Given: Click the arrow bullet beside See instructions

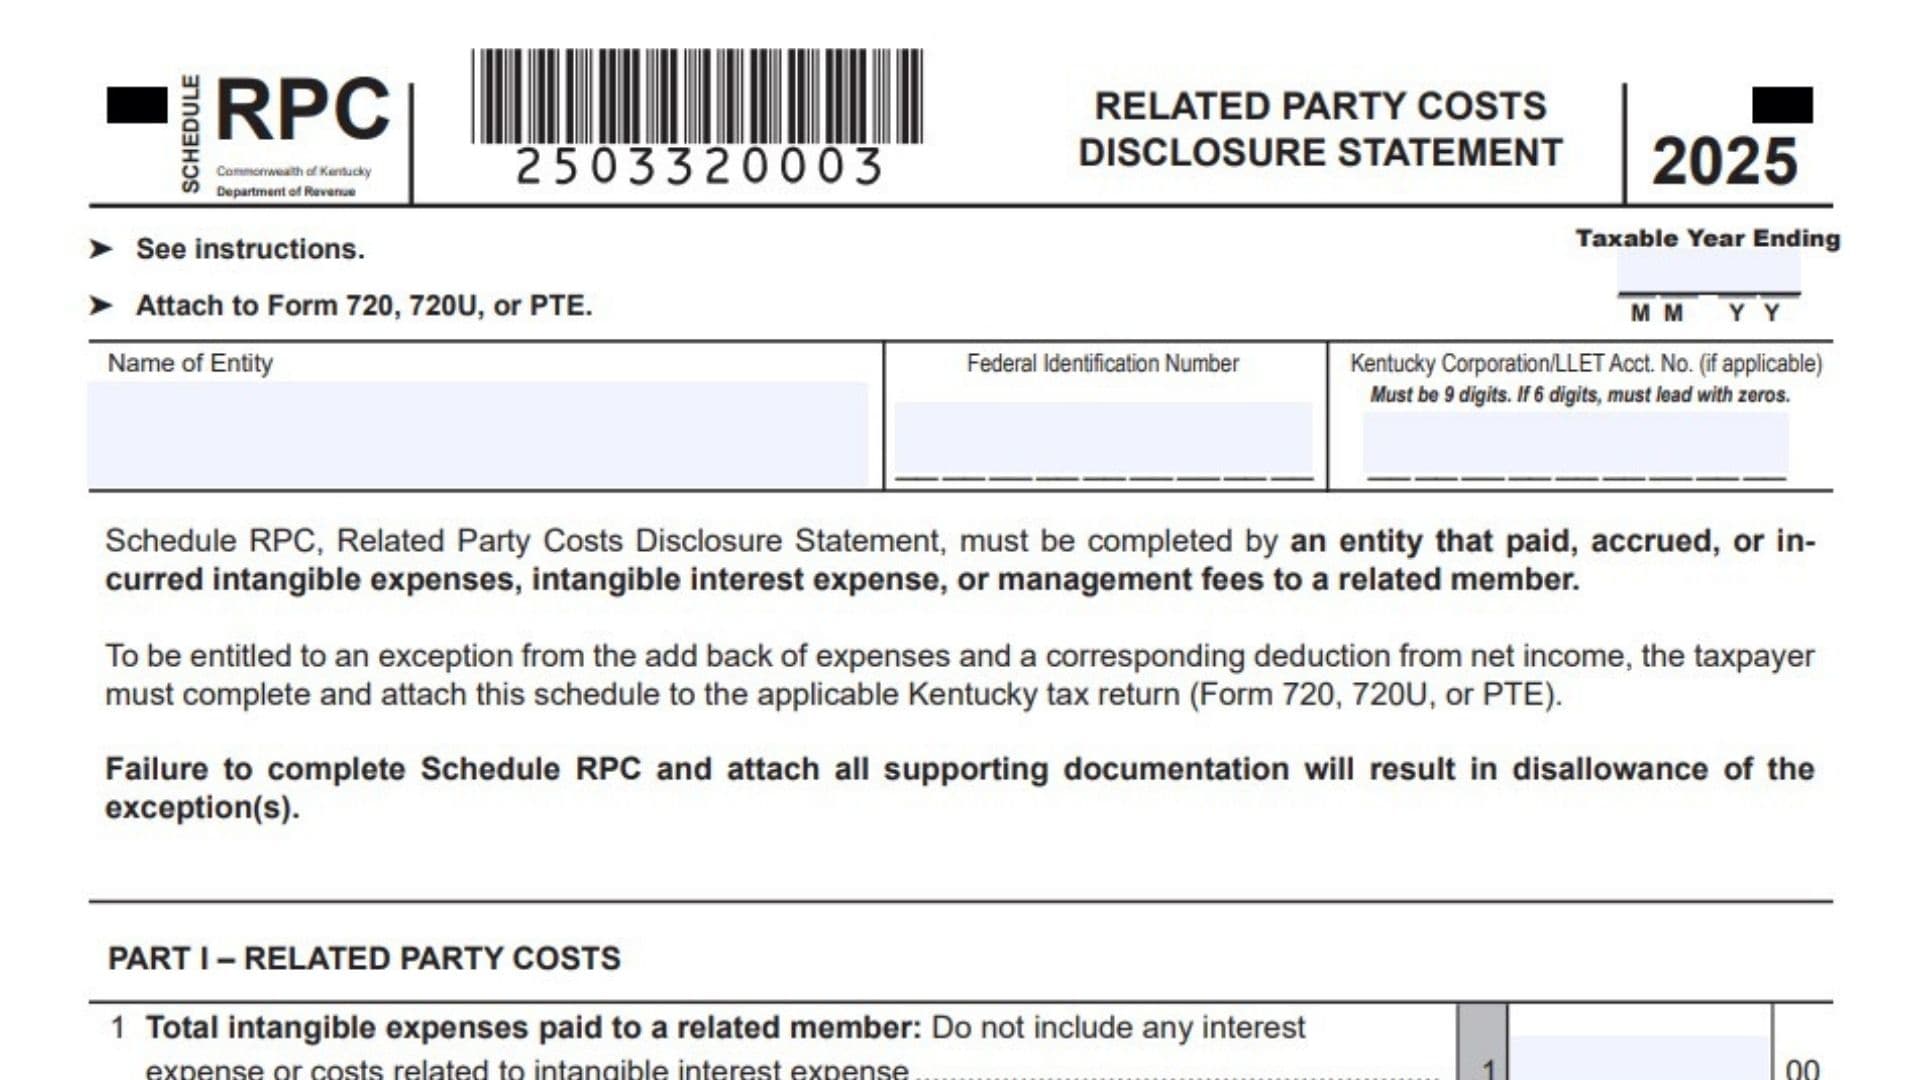Looking at the screenshot, I should click(x=101, y=249).
